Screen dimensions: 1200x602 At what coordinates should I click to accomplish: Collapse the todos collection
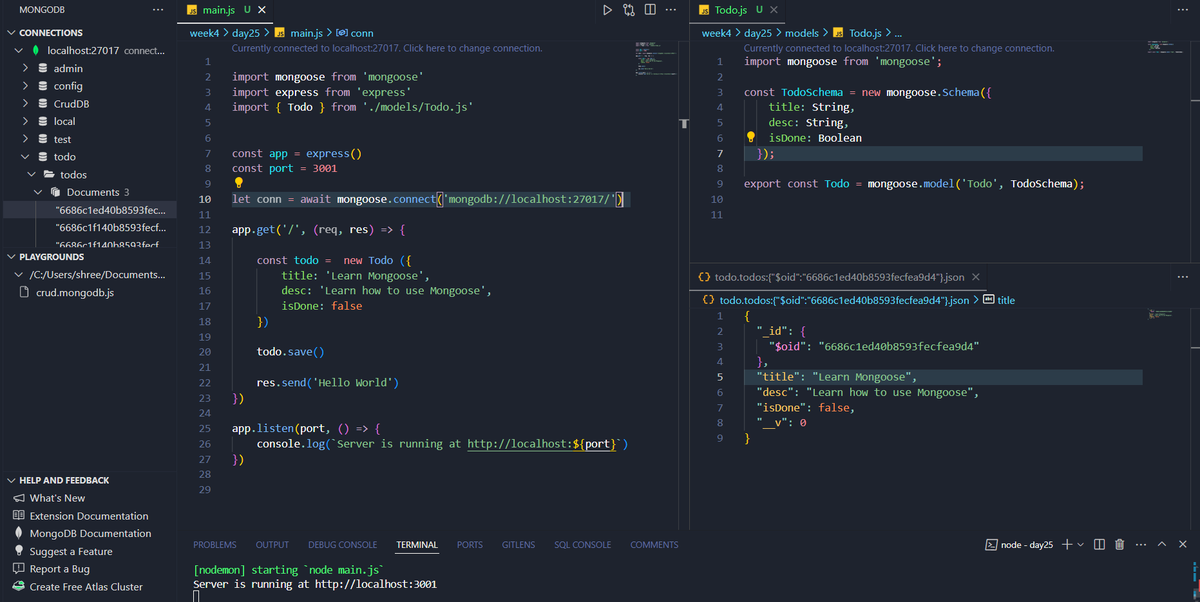(x=32, y=175)
